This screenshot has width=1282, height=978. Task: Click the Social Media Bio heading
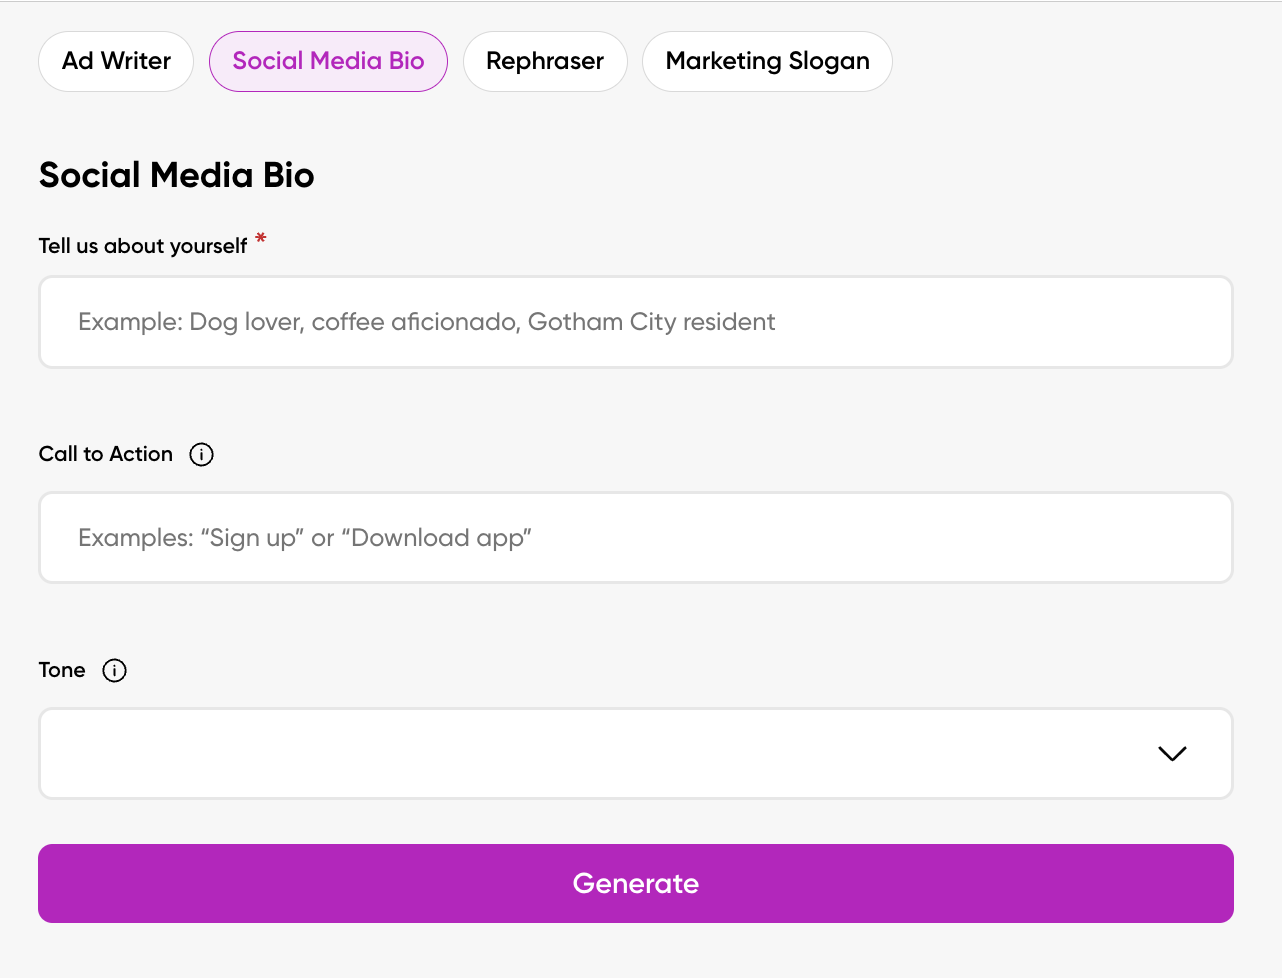pos(177,175)
